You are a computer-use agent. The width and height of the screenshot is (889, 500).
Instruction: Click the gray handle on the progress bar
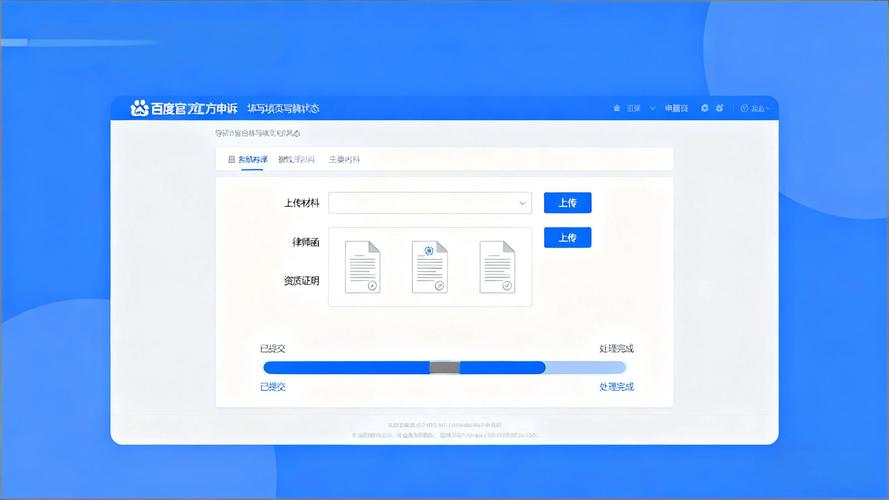pos(444,368)
